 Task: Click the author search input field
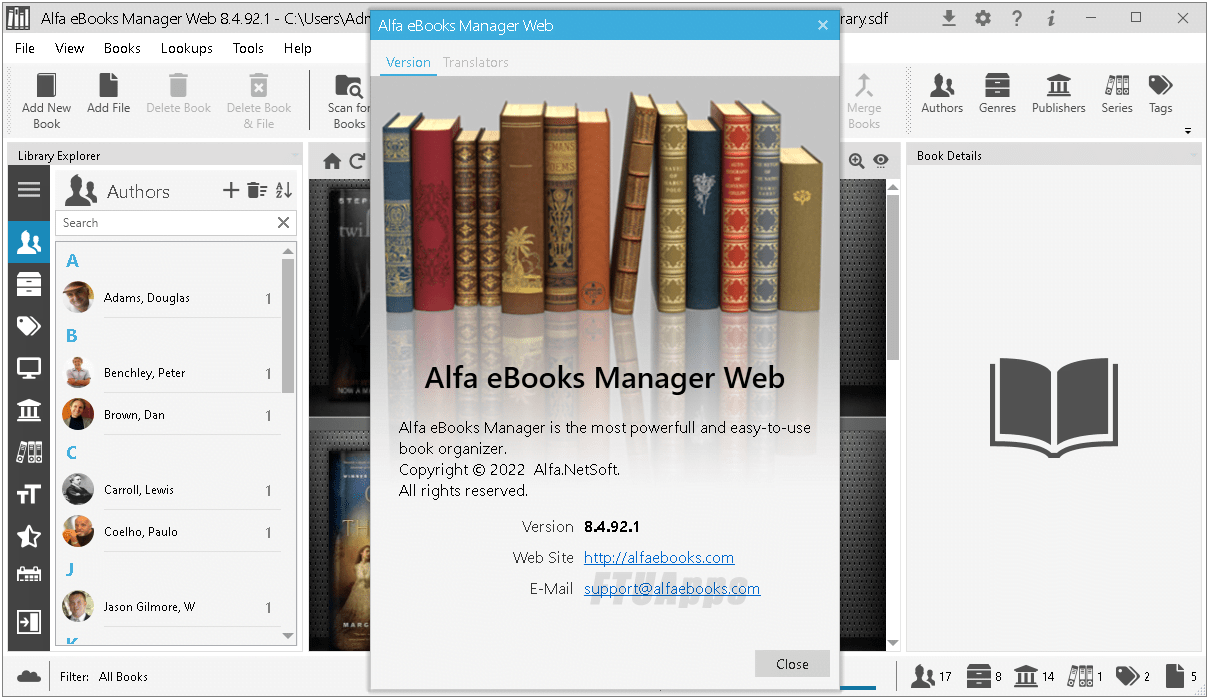[x=165, y=223]
